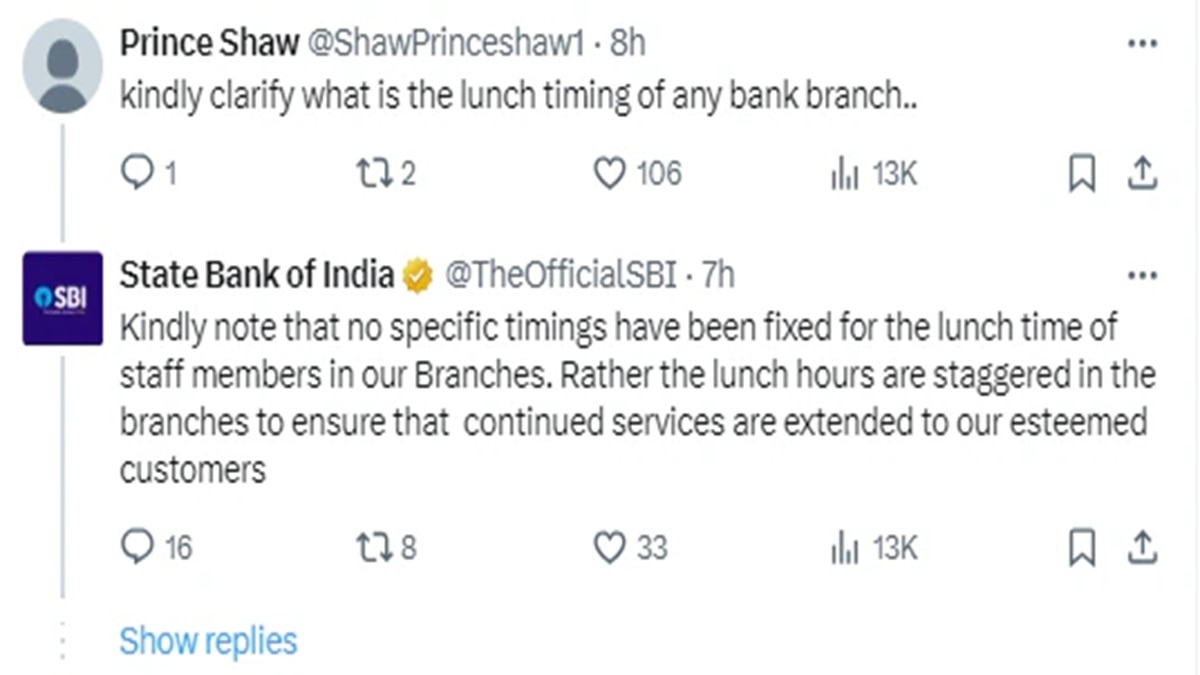Expand Show replies
The image size is (1200, 675).
pyautogui.click(x=208, y=641)
